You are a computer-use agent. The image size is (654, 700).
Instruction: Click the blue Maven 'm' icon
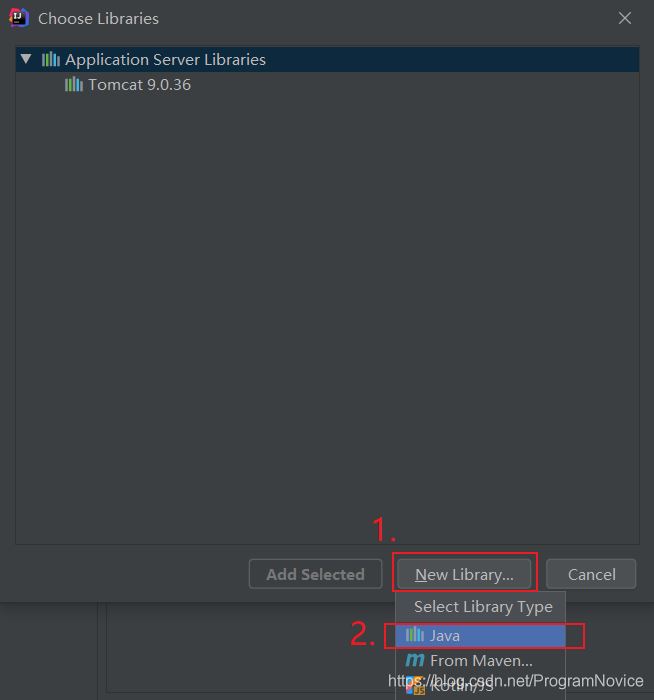[415, 660]
